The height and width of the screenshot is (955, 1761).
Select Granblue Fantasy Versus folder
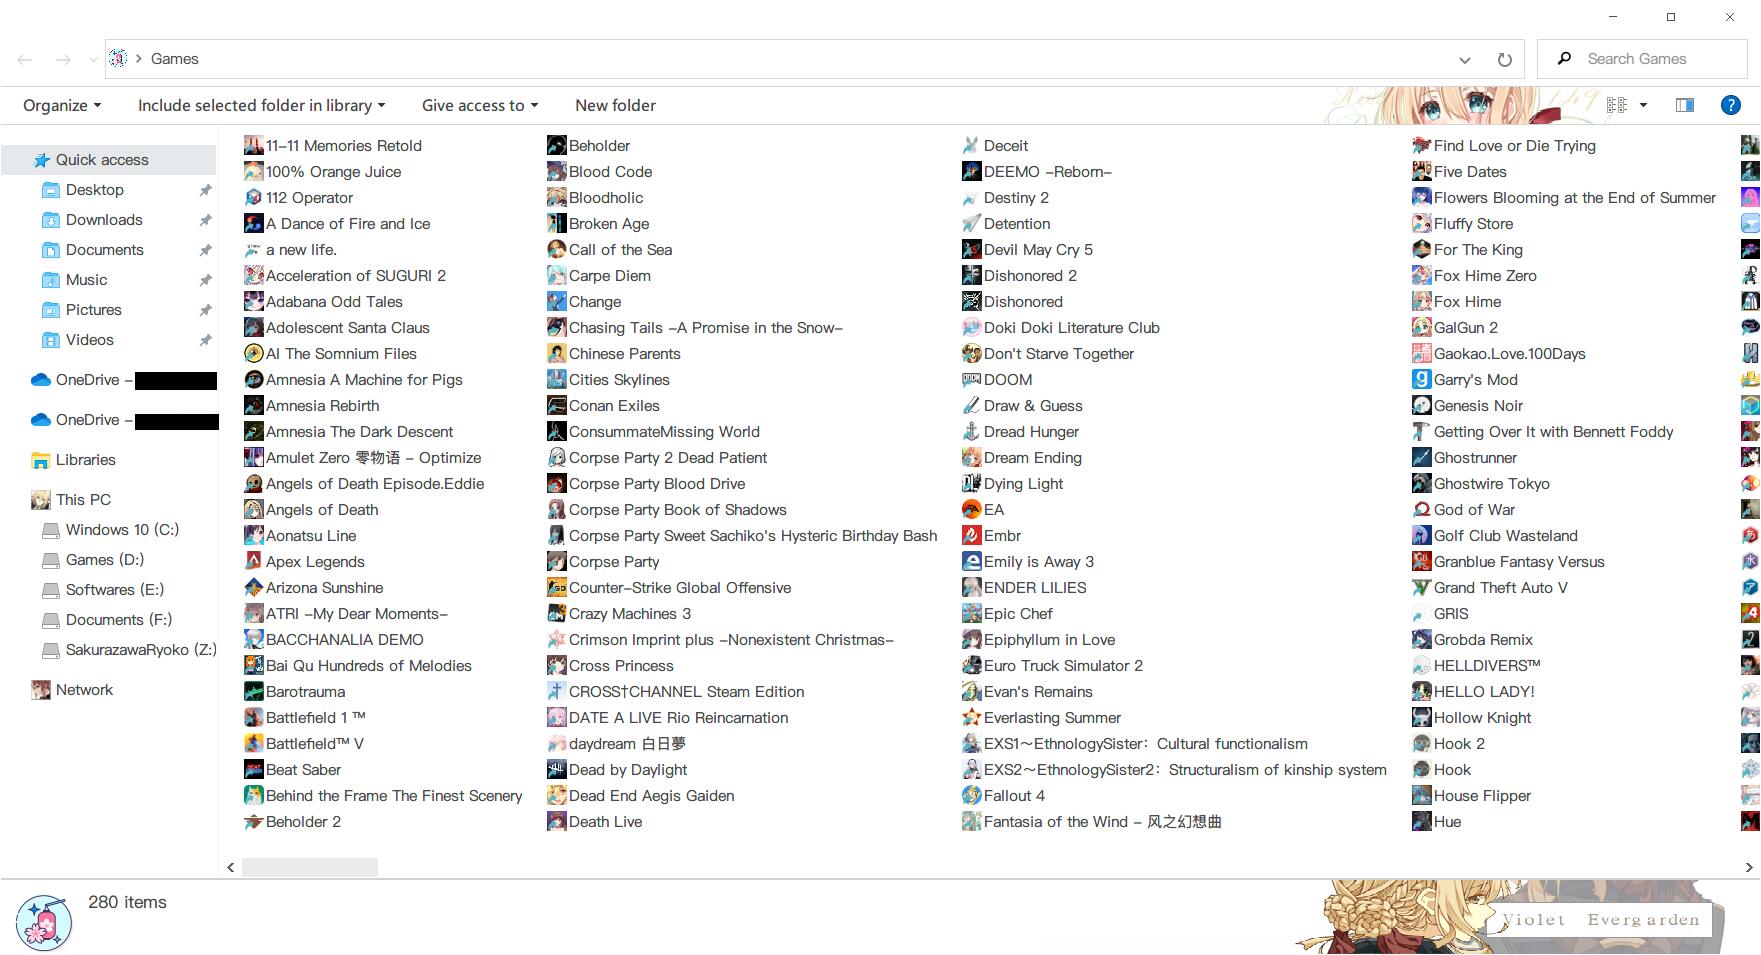1518,562
